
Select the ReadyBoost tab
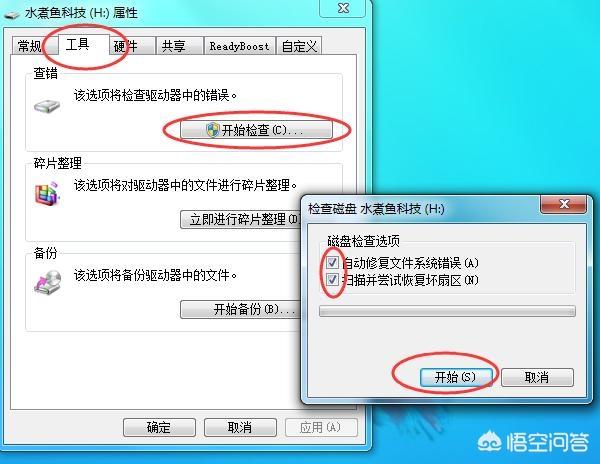click(240, 46)
